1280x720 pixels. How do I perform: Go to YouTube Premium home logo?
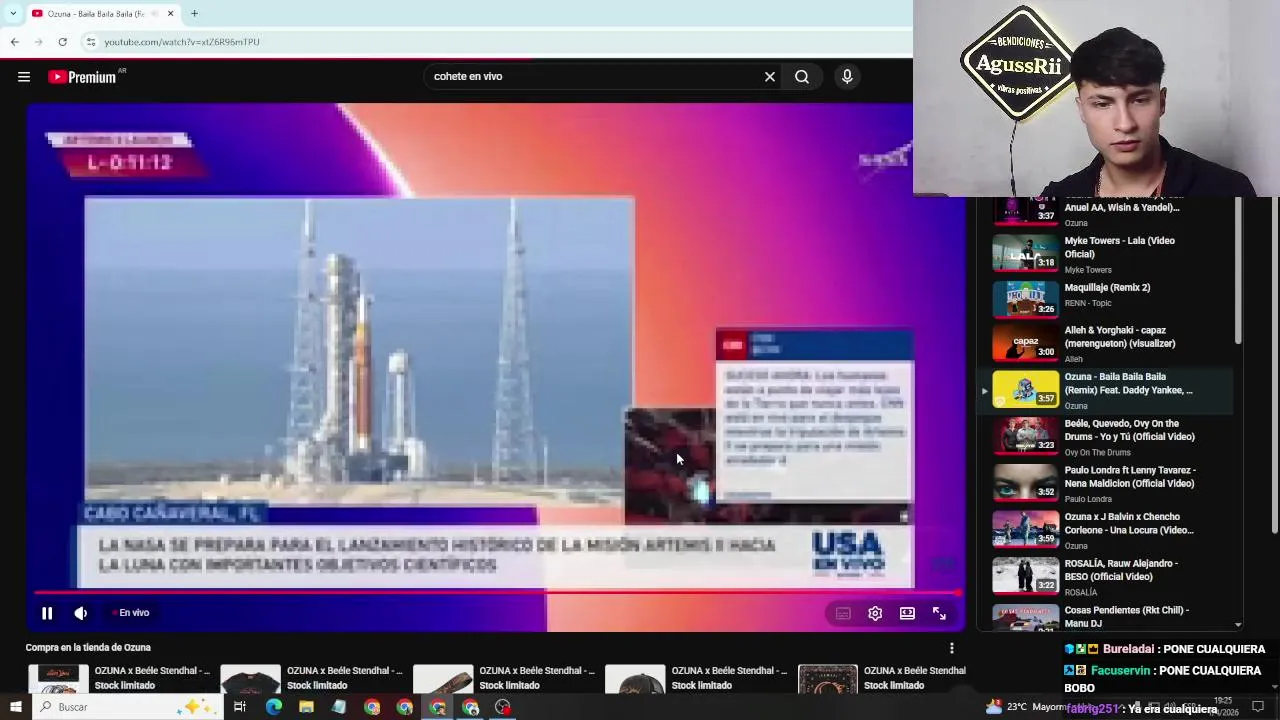click(83, 77)
